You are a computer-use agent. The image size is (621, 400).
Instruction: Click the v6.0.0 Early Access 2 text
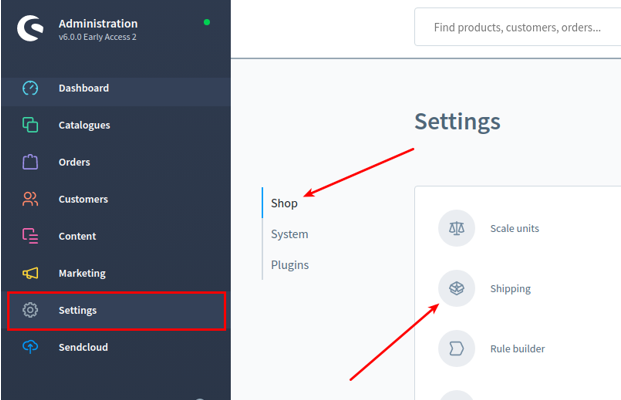click(x=97, y=37)
